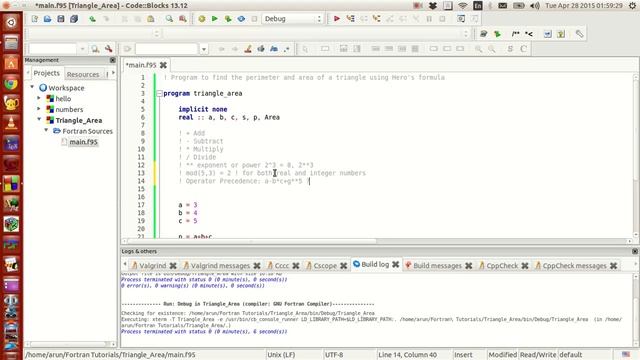Viewport: 640px width, 360px height.
Task: Click the UTF-8 encoding status entry
Action: pos(334,355)
